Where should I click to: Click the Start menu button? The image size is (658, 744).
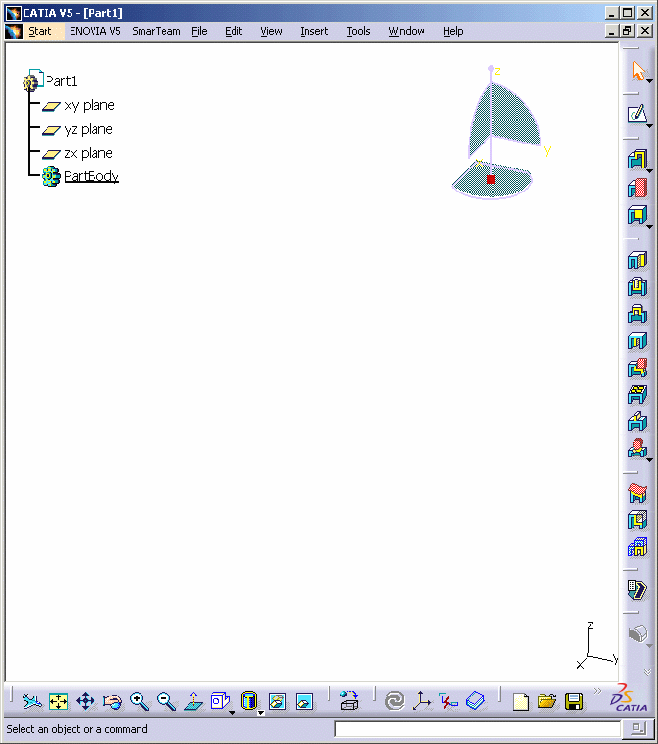click(39, 31)
